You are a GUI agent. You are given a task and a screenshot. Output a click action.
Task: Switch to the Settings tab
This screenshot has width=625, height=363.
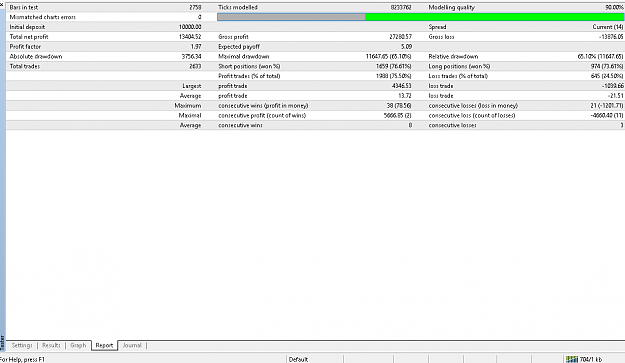point(22,345)
